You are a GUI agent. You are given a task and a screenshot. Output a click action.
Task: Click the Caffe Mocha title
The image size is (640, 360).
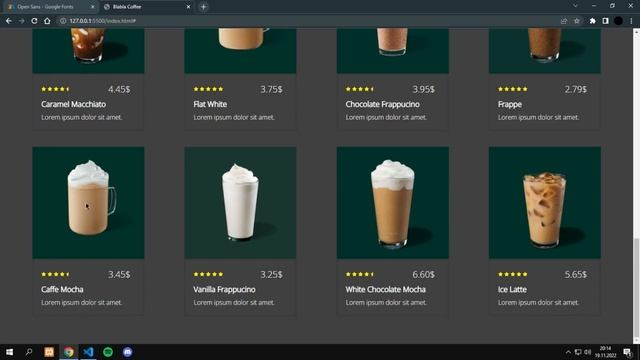(62, 289)
